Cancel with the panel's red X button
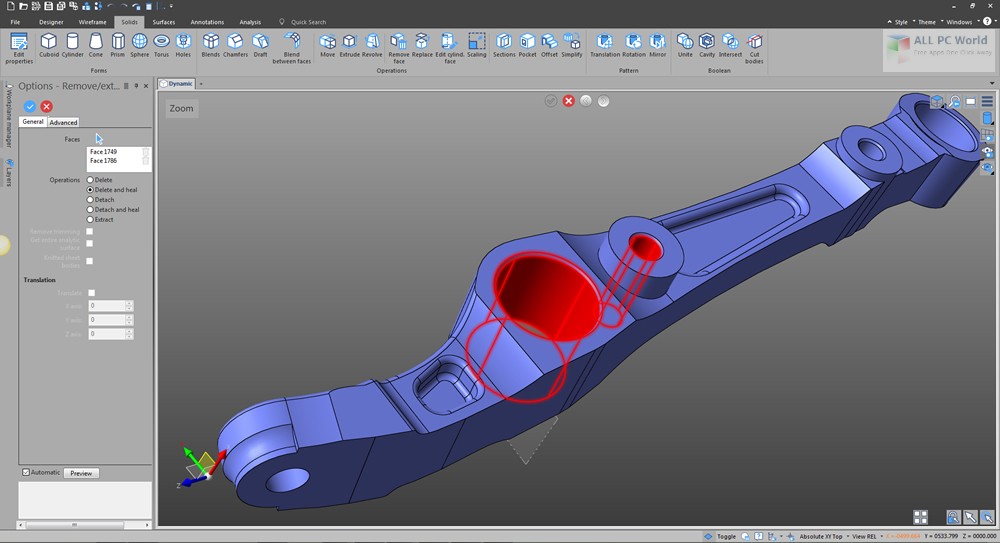 [x=47, y=107]
